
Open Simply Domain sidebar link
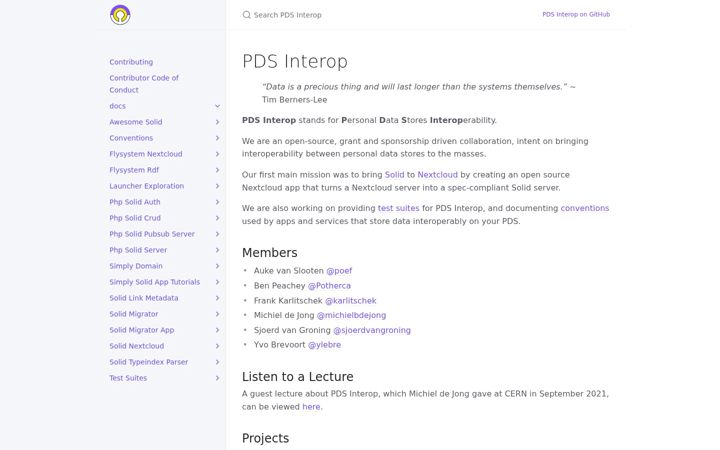pos(135,266)
